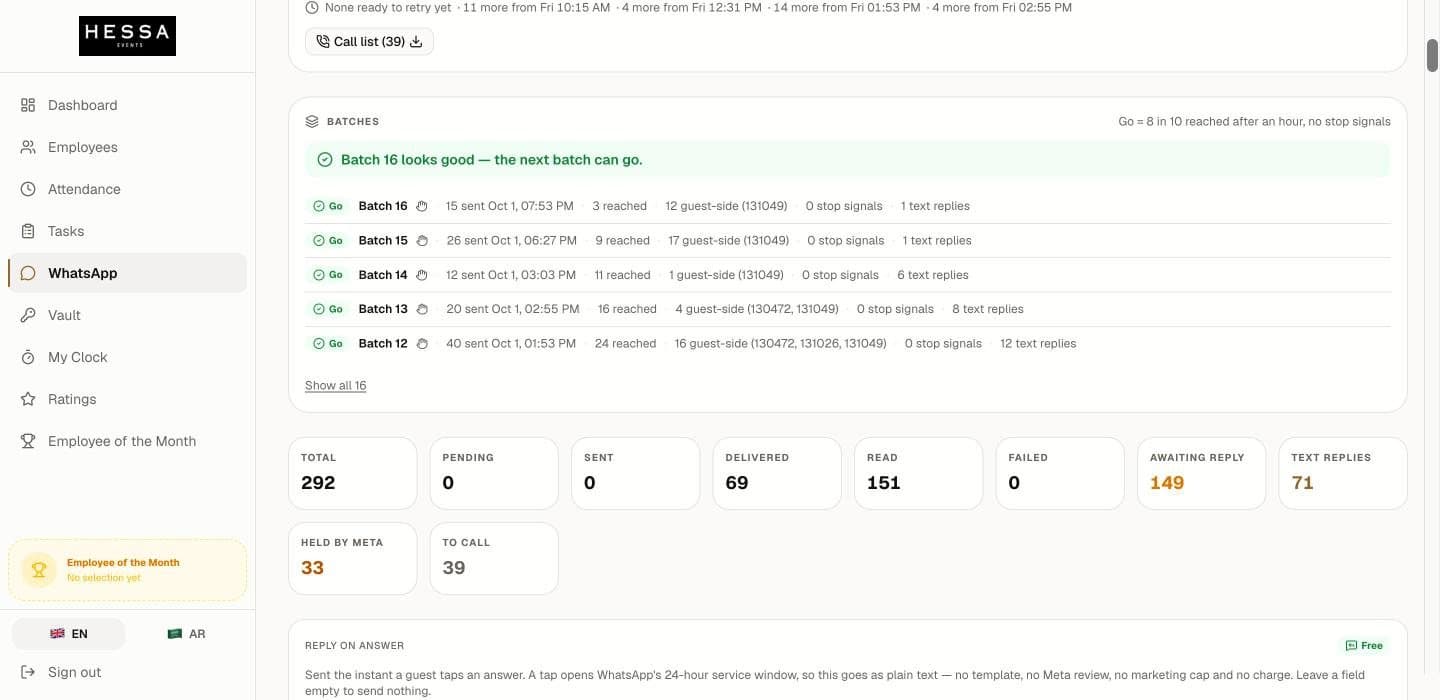Click '17 guest-side (131049)' in Batch 15

[x=728, y=240]
